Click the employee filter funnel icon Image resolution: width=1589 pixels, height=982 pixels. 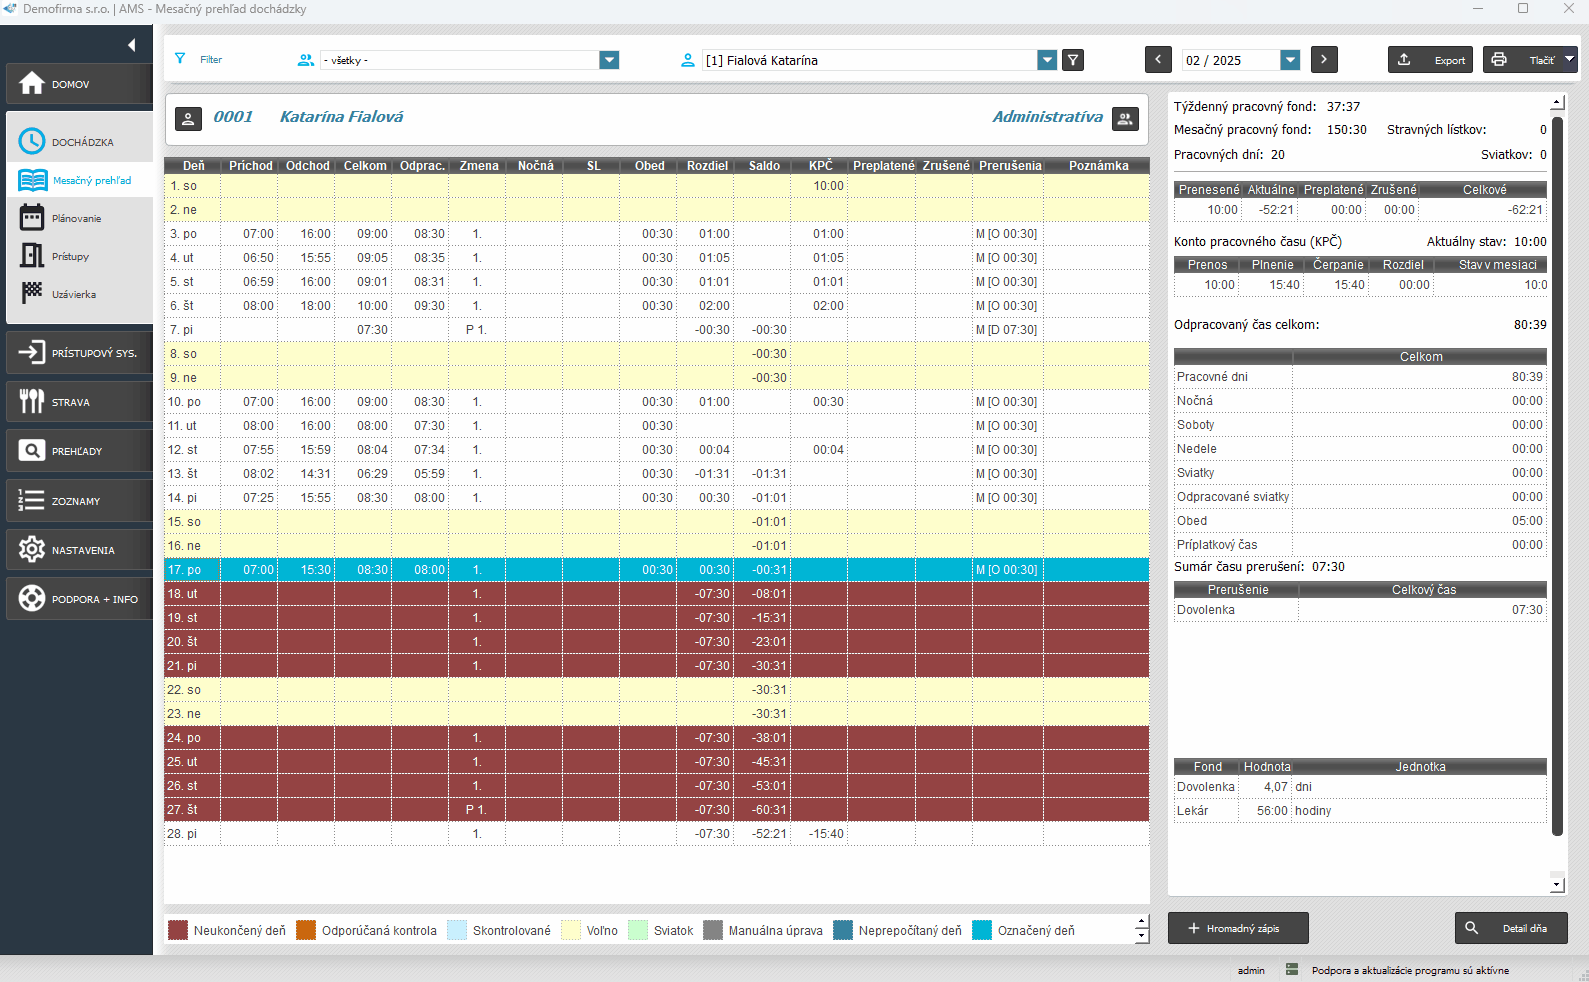1073,60
